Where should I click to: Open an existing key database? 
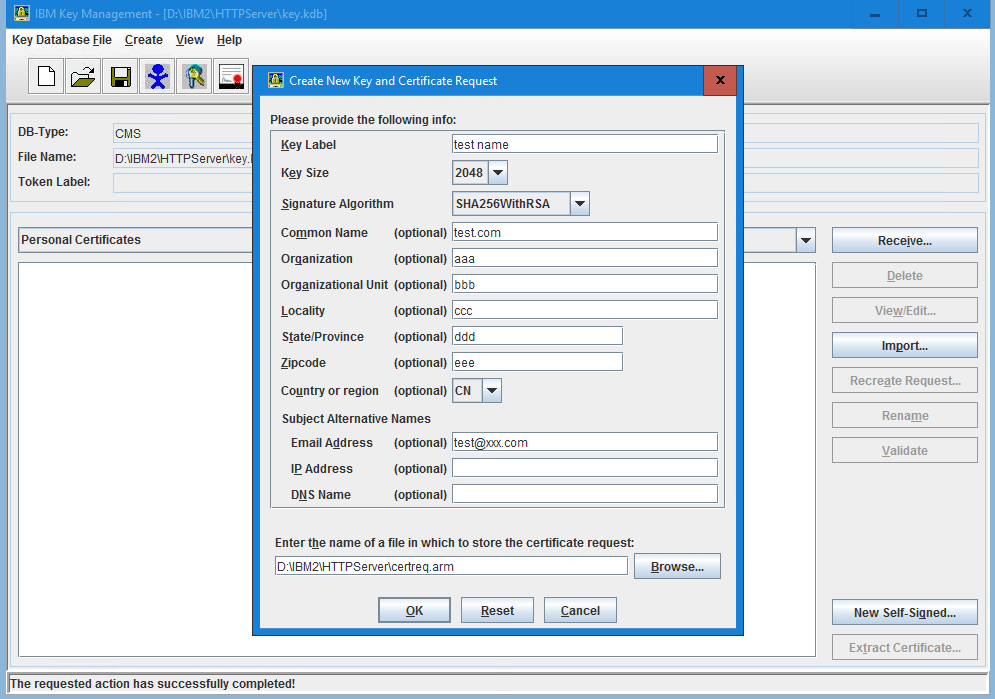82,76
